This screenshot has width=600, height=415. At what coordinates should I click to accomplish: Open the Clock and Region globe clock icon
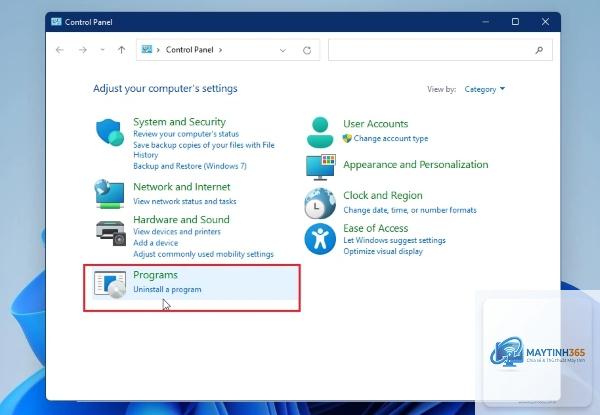(320, 204)
